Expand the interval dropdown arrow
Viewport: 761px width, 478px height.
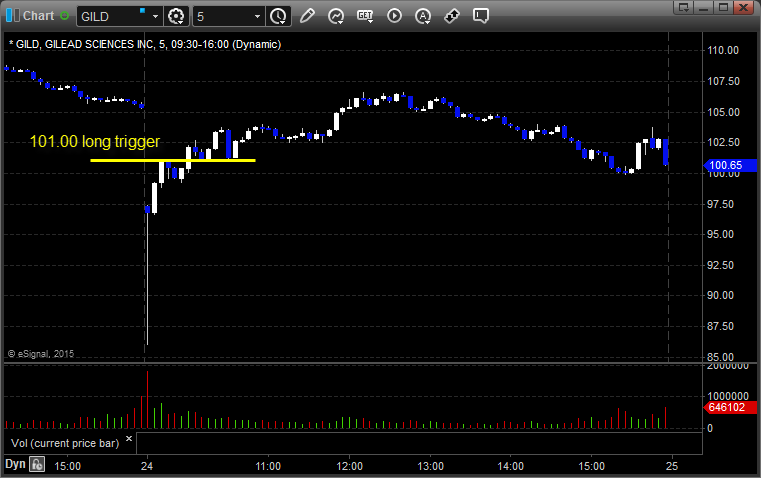(x=258, y=16)
